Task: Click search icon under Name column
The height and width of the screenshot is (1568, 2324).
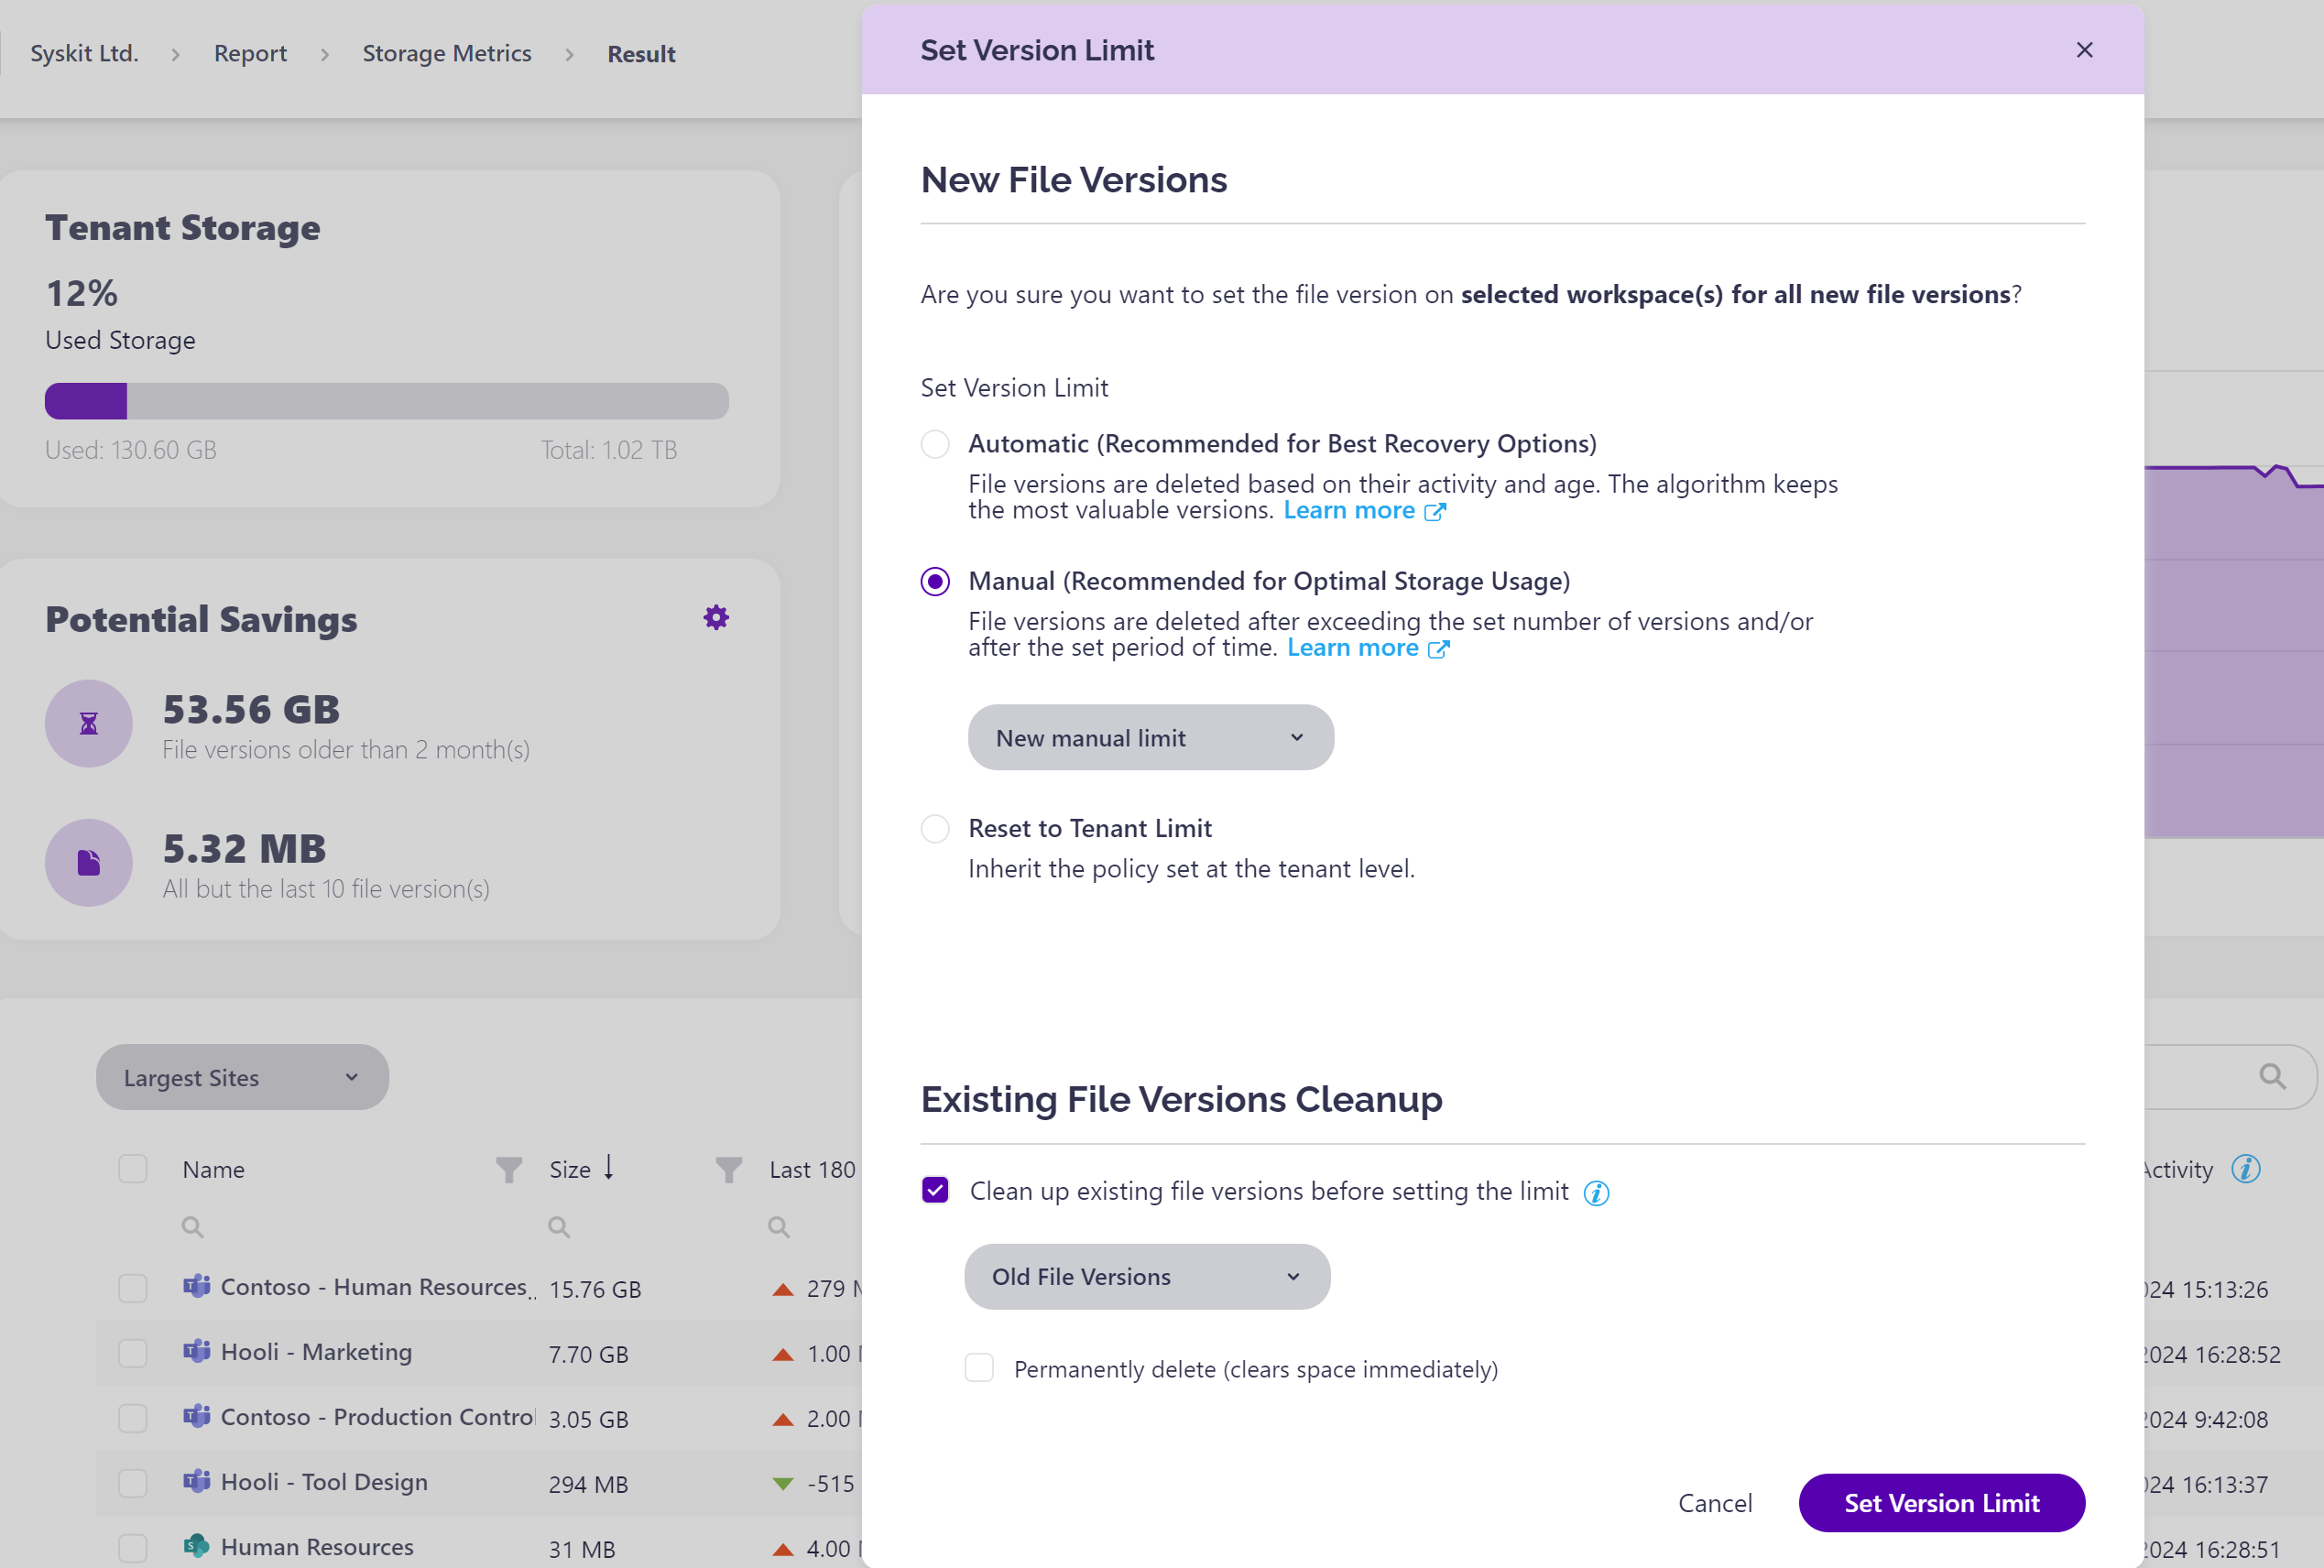Action: 192,1226
